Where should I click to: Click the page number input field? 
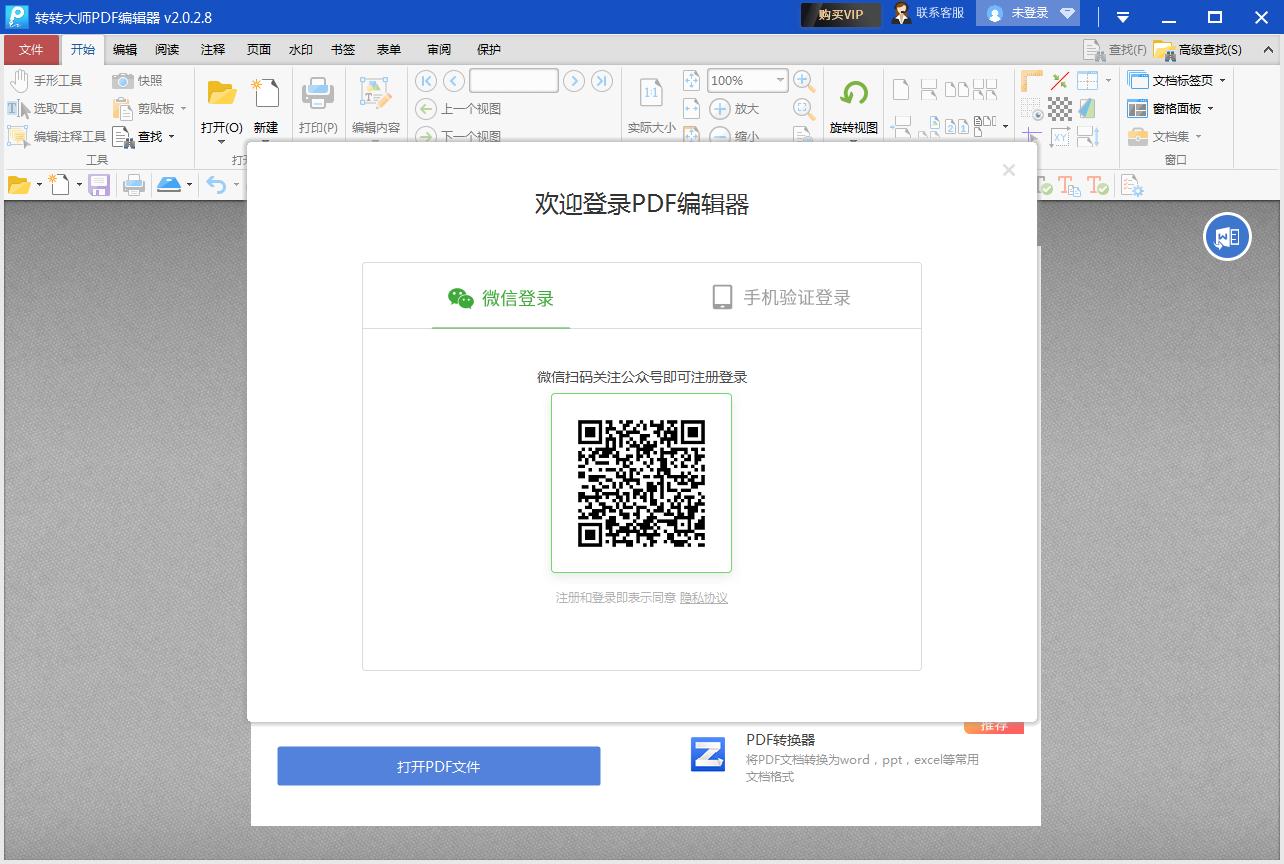coord(514,81)
